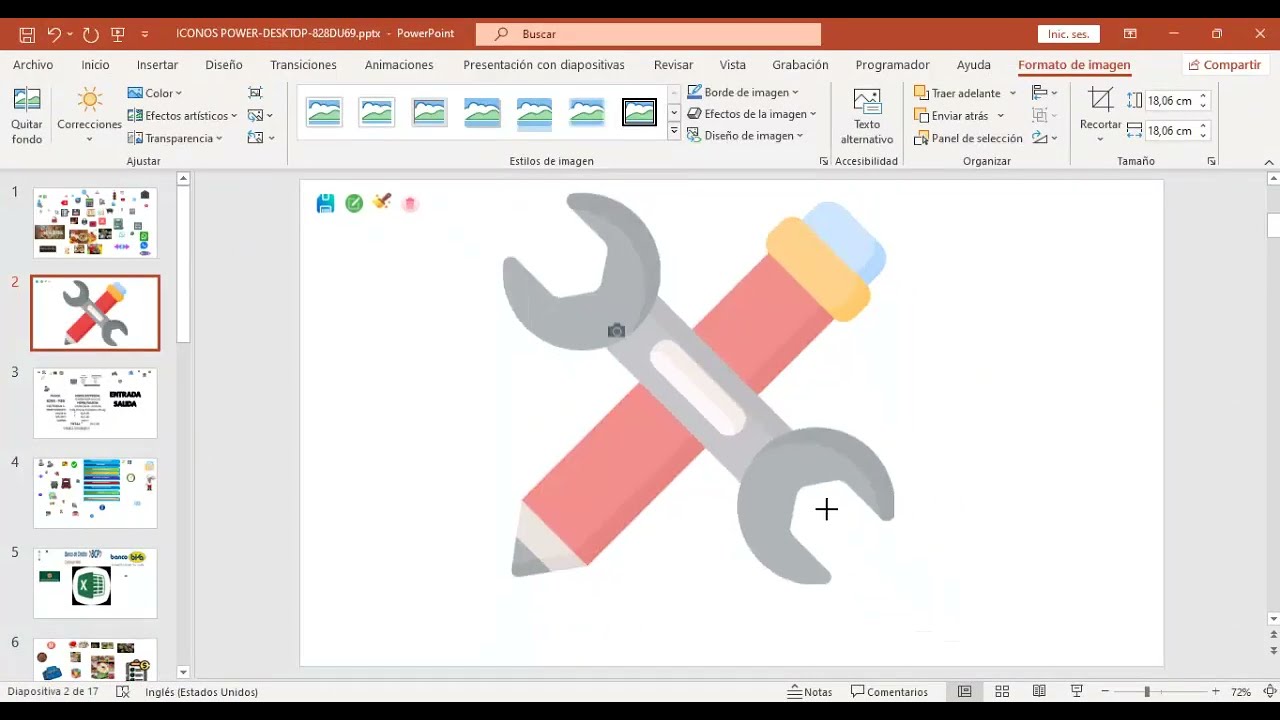Expand the Efectos artísticos dropdown
The height and width of the screenshot is (720, 1280).
(x=183, y=116)
